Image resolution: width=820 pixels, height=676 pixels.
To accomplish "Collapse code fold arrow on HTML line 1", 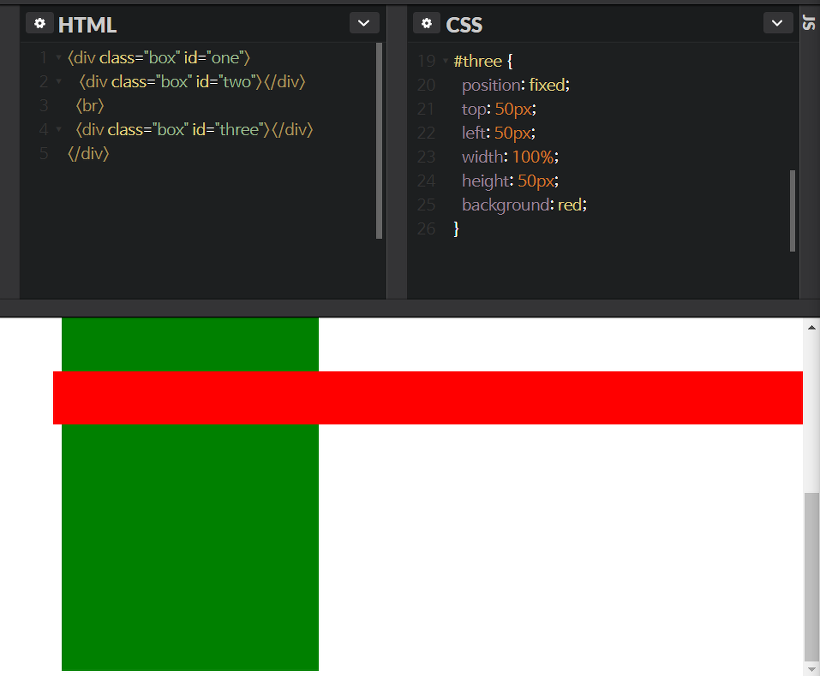I will (59, 58).
